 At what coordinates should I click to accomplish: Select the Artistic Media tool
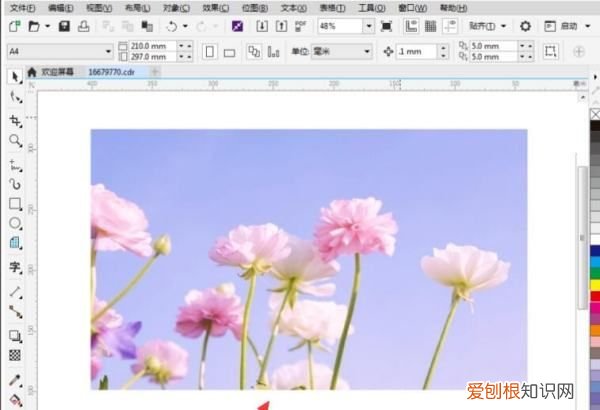[x=15, y=185]
